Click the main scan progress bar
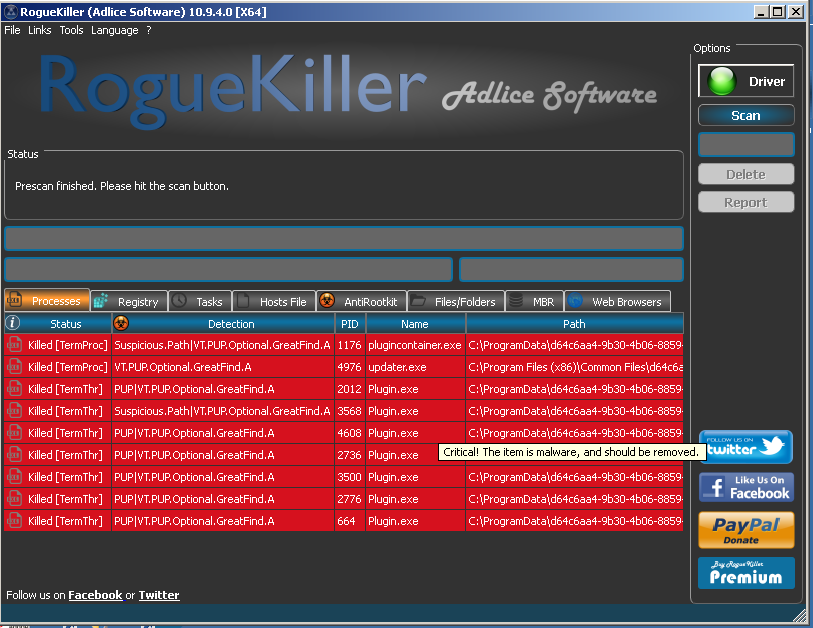Viewport: 813px width, 628px height. pyautogui.click(x=344, y=239)
